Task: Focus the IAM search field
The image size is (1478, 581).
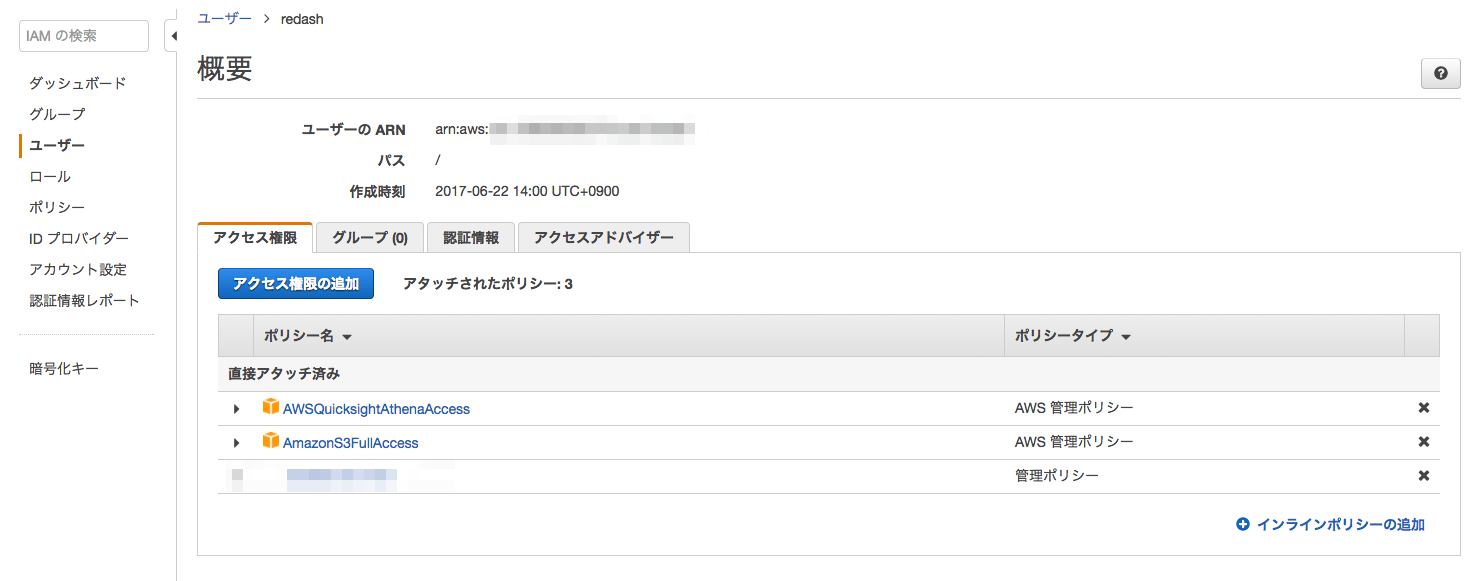Action: [83, 36]
